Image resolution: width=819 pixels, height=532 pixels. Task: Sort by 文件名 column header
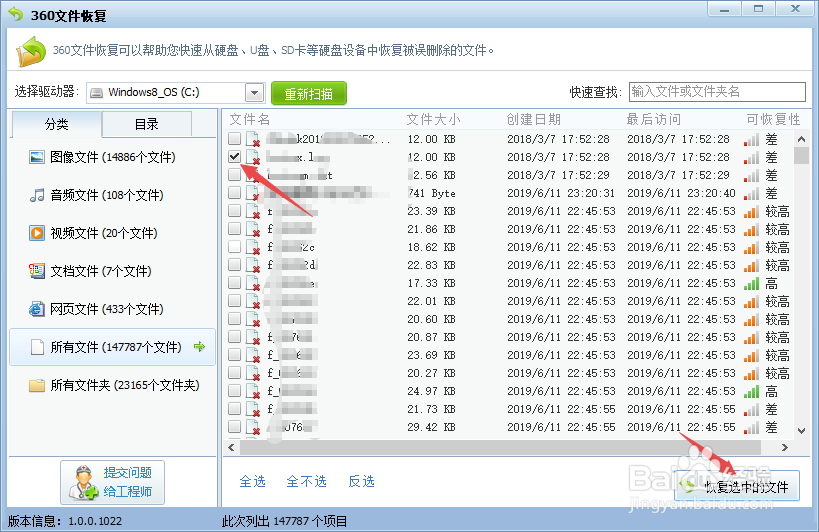[250, 120]
